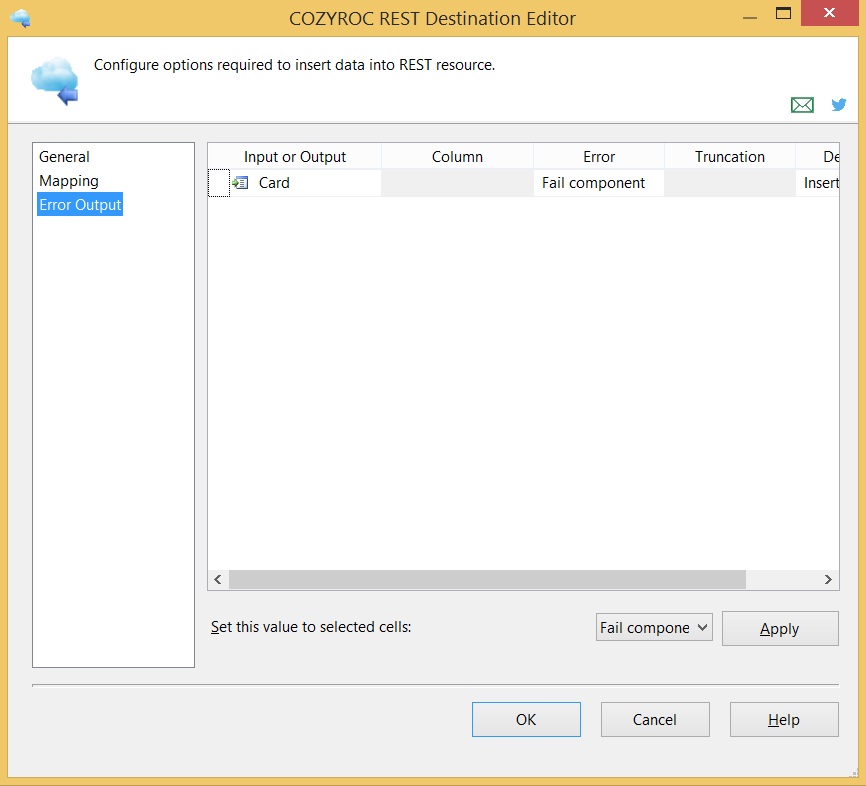Click the Error column header

click(x=599, y=157)
